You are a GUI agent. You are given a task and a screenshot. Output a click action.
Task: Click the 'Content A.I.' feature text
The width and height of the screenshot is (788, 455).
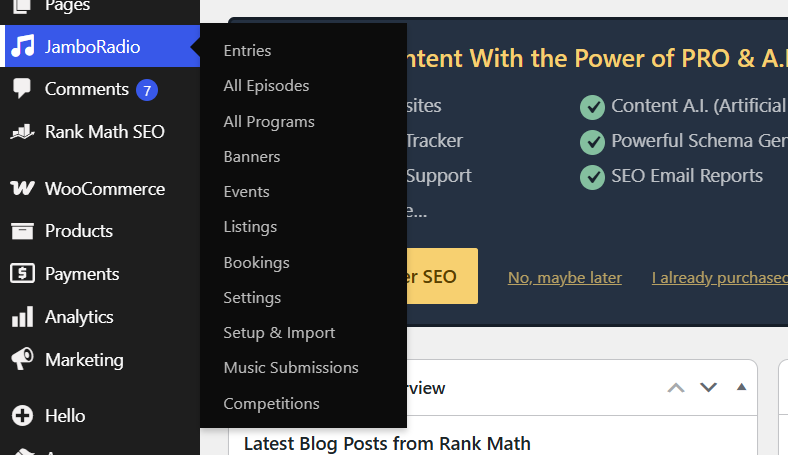click(x=698, y=106)
